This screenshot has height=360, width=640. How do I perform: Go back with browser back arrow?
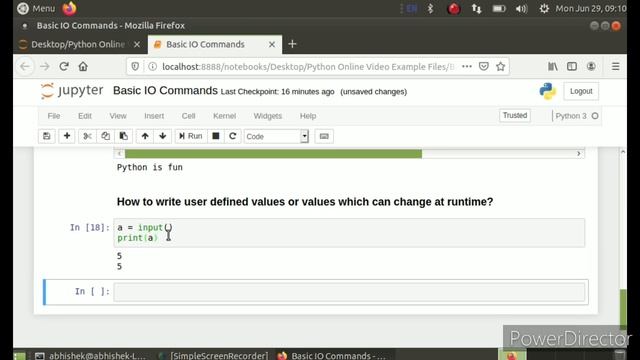click(x=25, y=67)
